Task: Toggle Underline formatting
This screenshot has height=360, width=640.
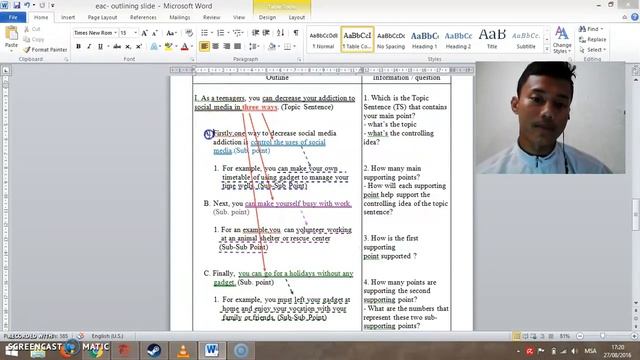Action: tap(100, 47)
